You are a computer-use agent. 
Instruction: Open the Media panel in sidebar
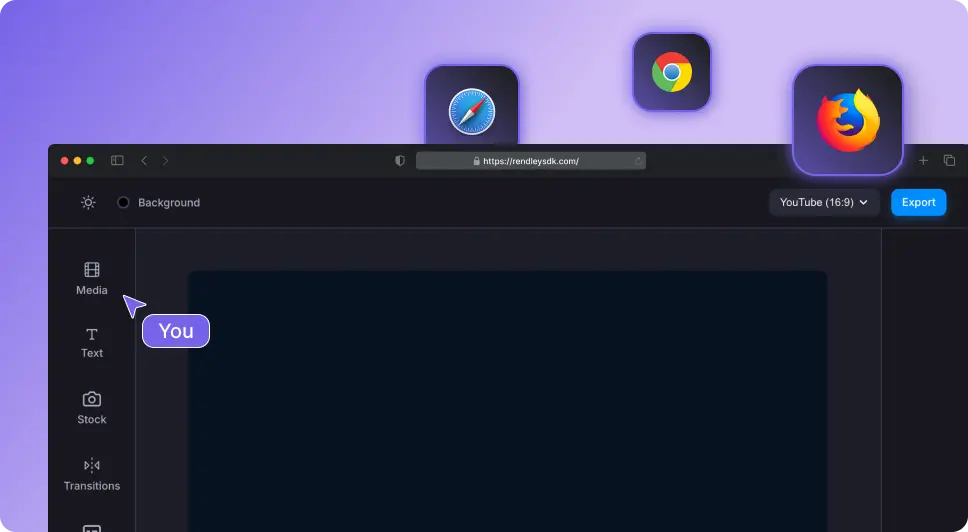(92, 278)
